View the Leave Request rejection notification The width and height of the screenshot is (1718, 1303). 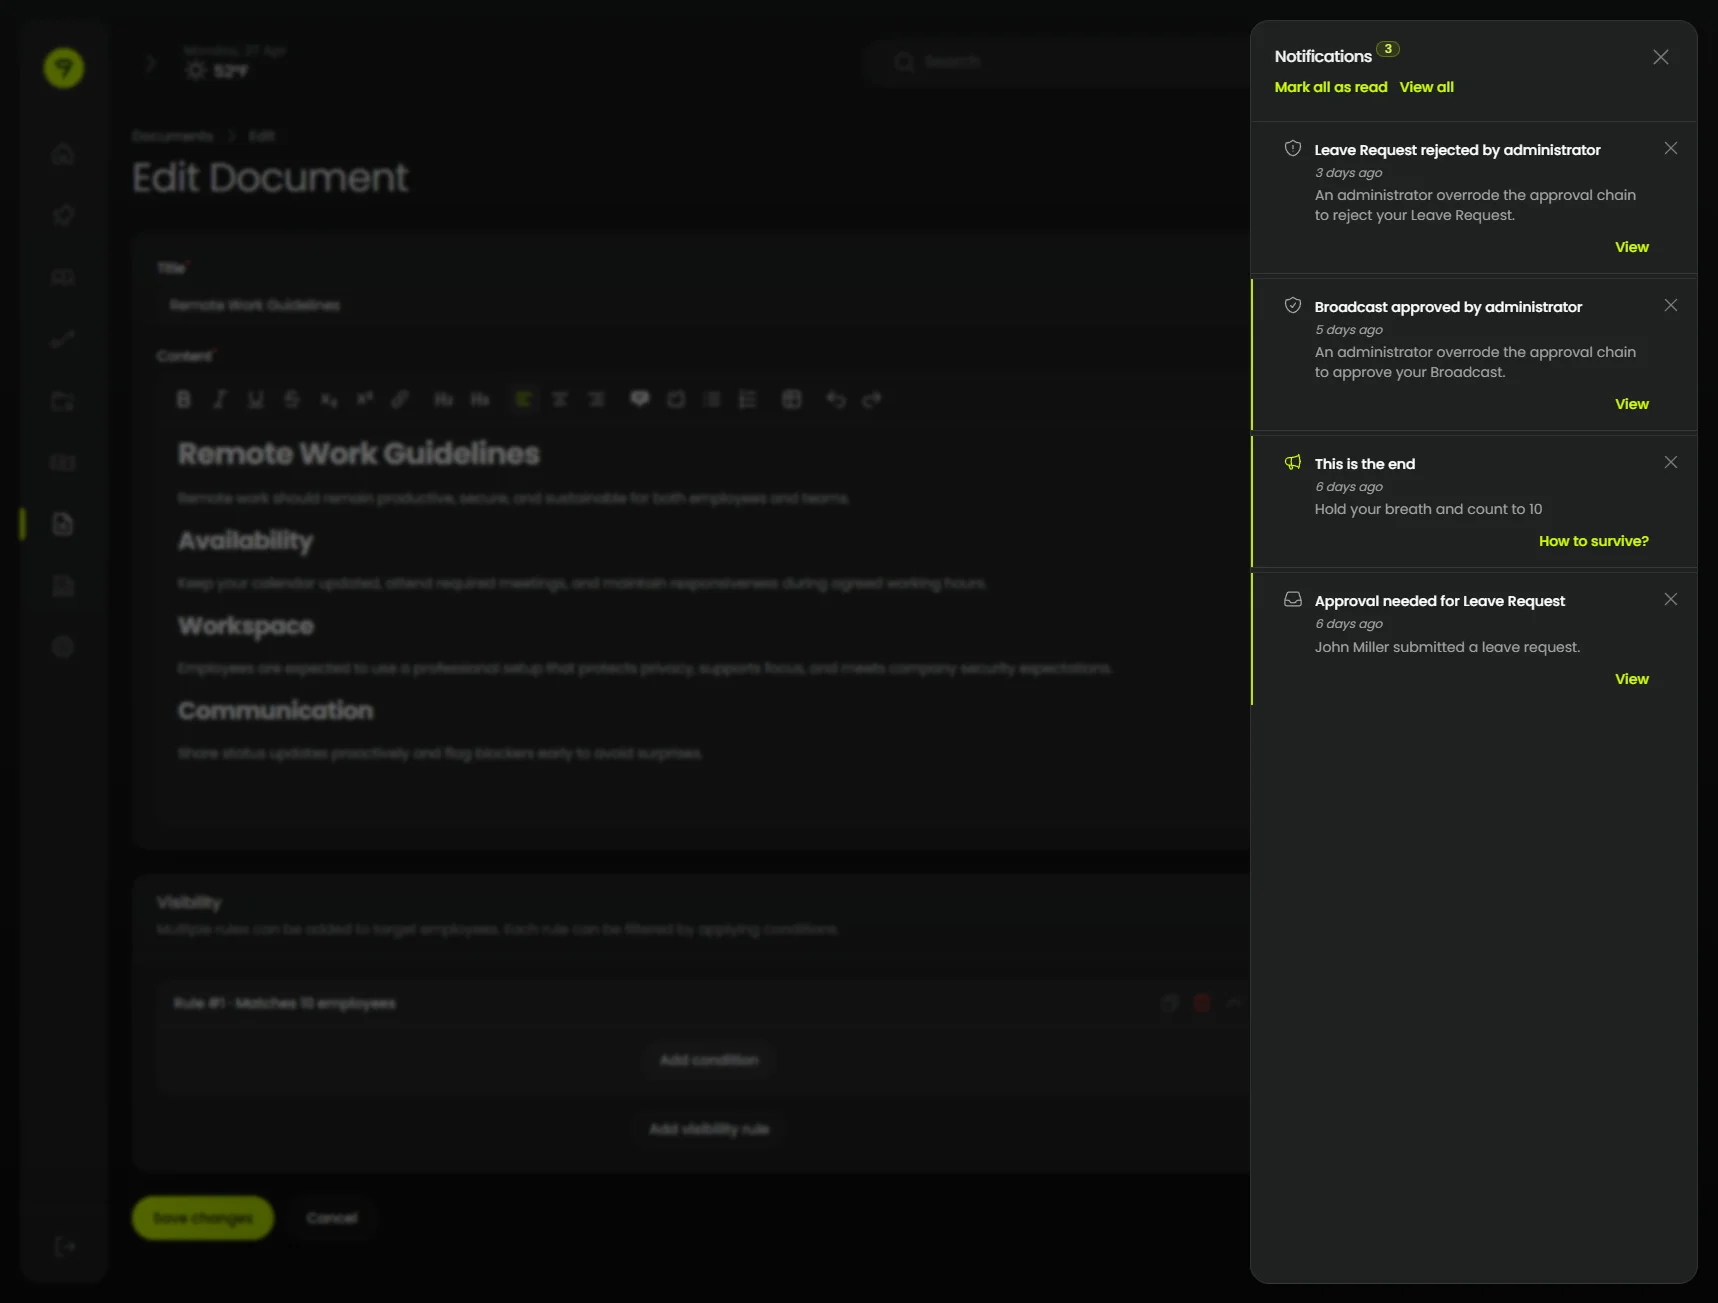(1631, 247)
